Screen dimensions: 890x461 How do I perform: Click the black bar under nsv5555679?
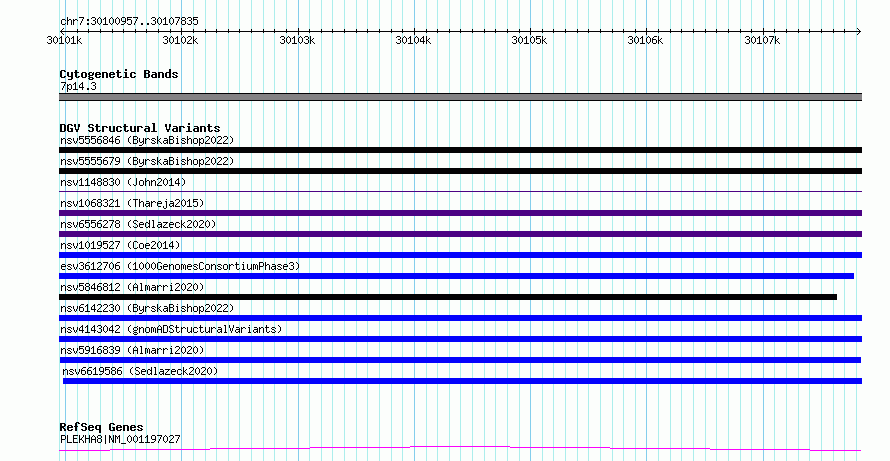[x=460, y=171]
